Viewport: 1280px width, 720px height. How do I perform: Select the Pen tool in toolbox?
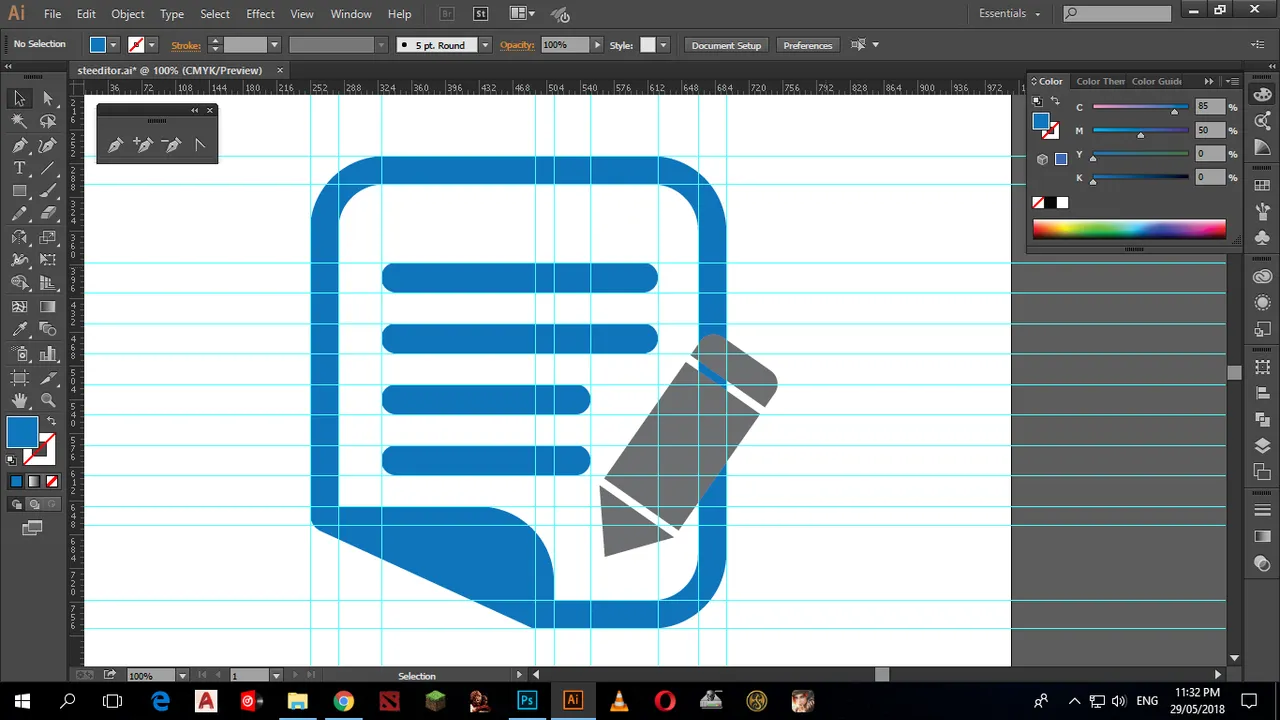[19, 145]
